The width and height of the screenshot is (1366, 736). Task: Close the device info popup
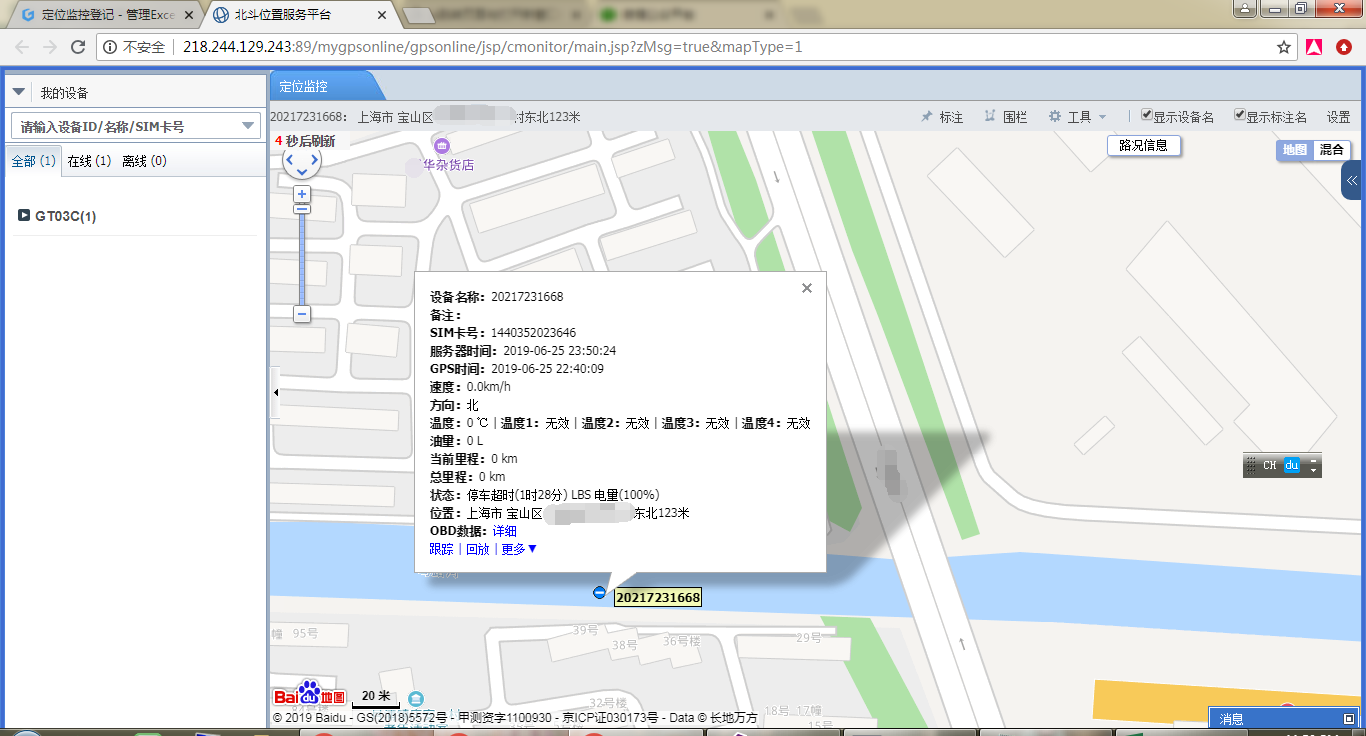[807, 288]
